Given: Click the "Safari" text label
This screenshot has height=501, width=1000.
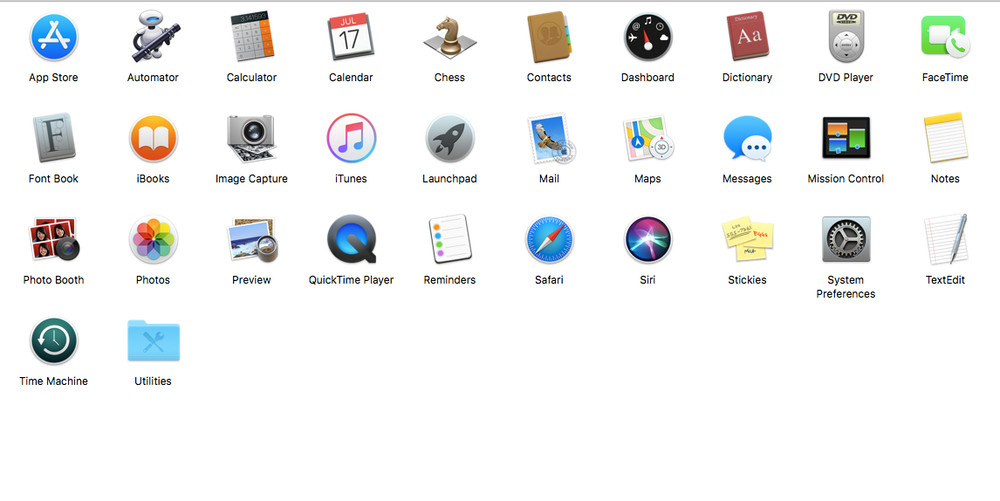Looking at the screenshot, I should pos(549,280).
